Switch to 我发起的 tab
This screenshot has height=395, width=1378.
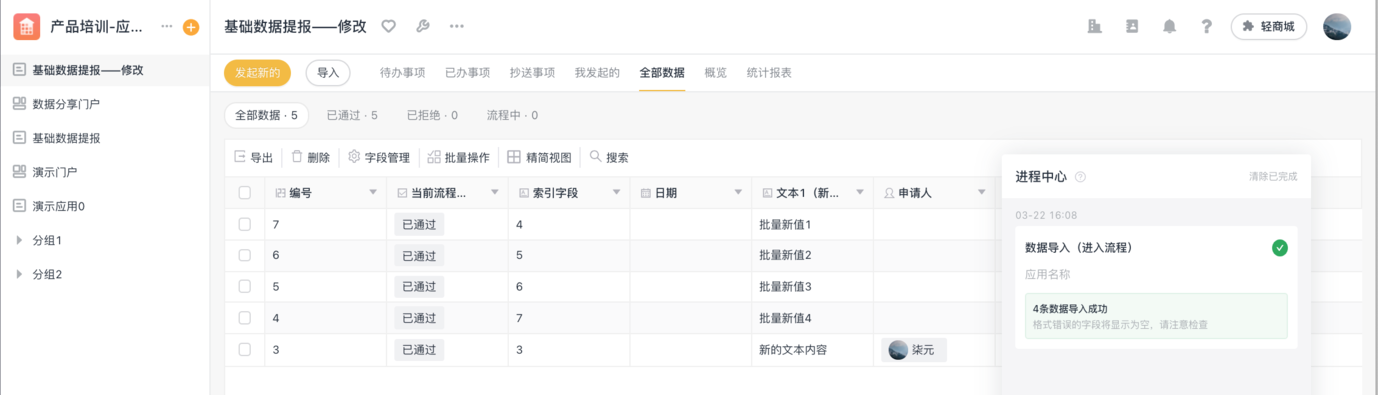pyautogui.click(x=597, y=73)
